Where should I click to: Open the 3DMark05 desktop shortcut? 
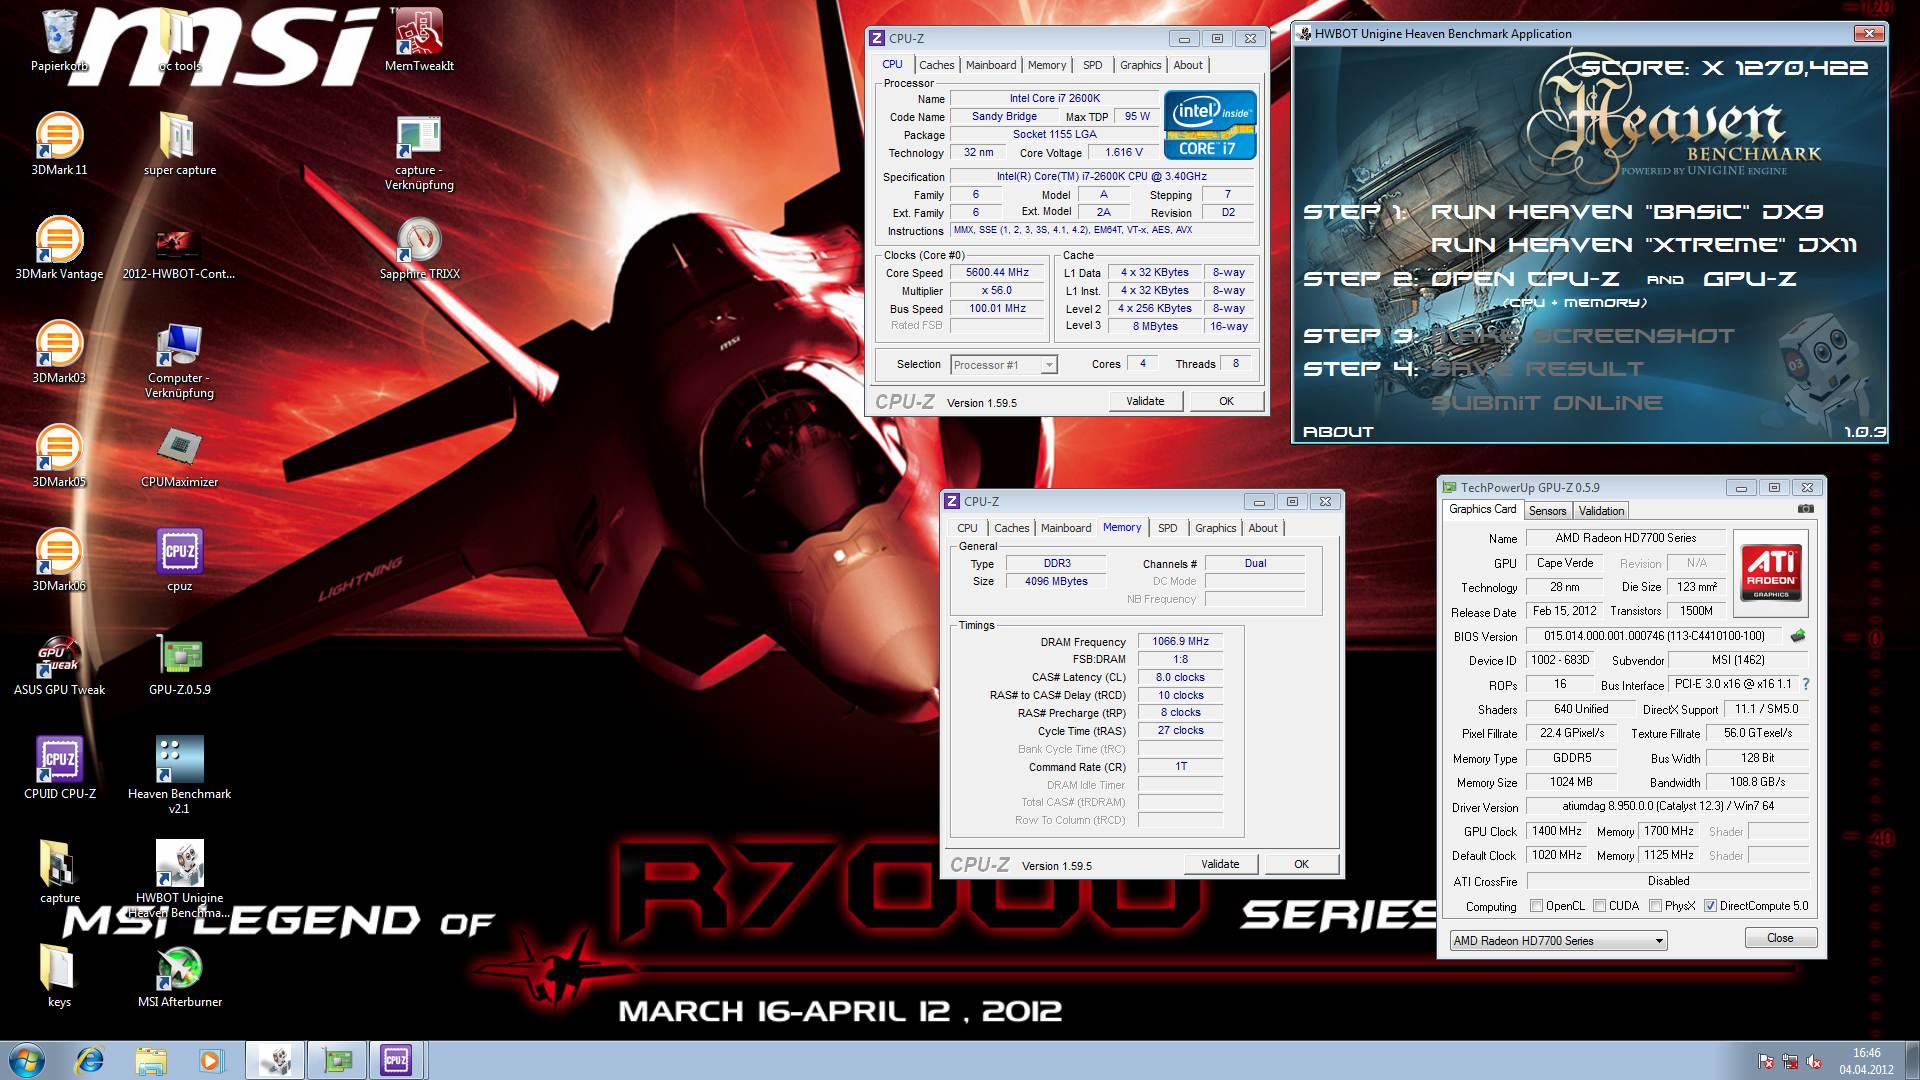[59, 455]
